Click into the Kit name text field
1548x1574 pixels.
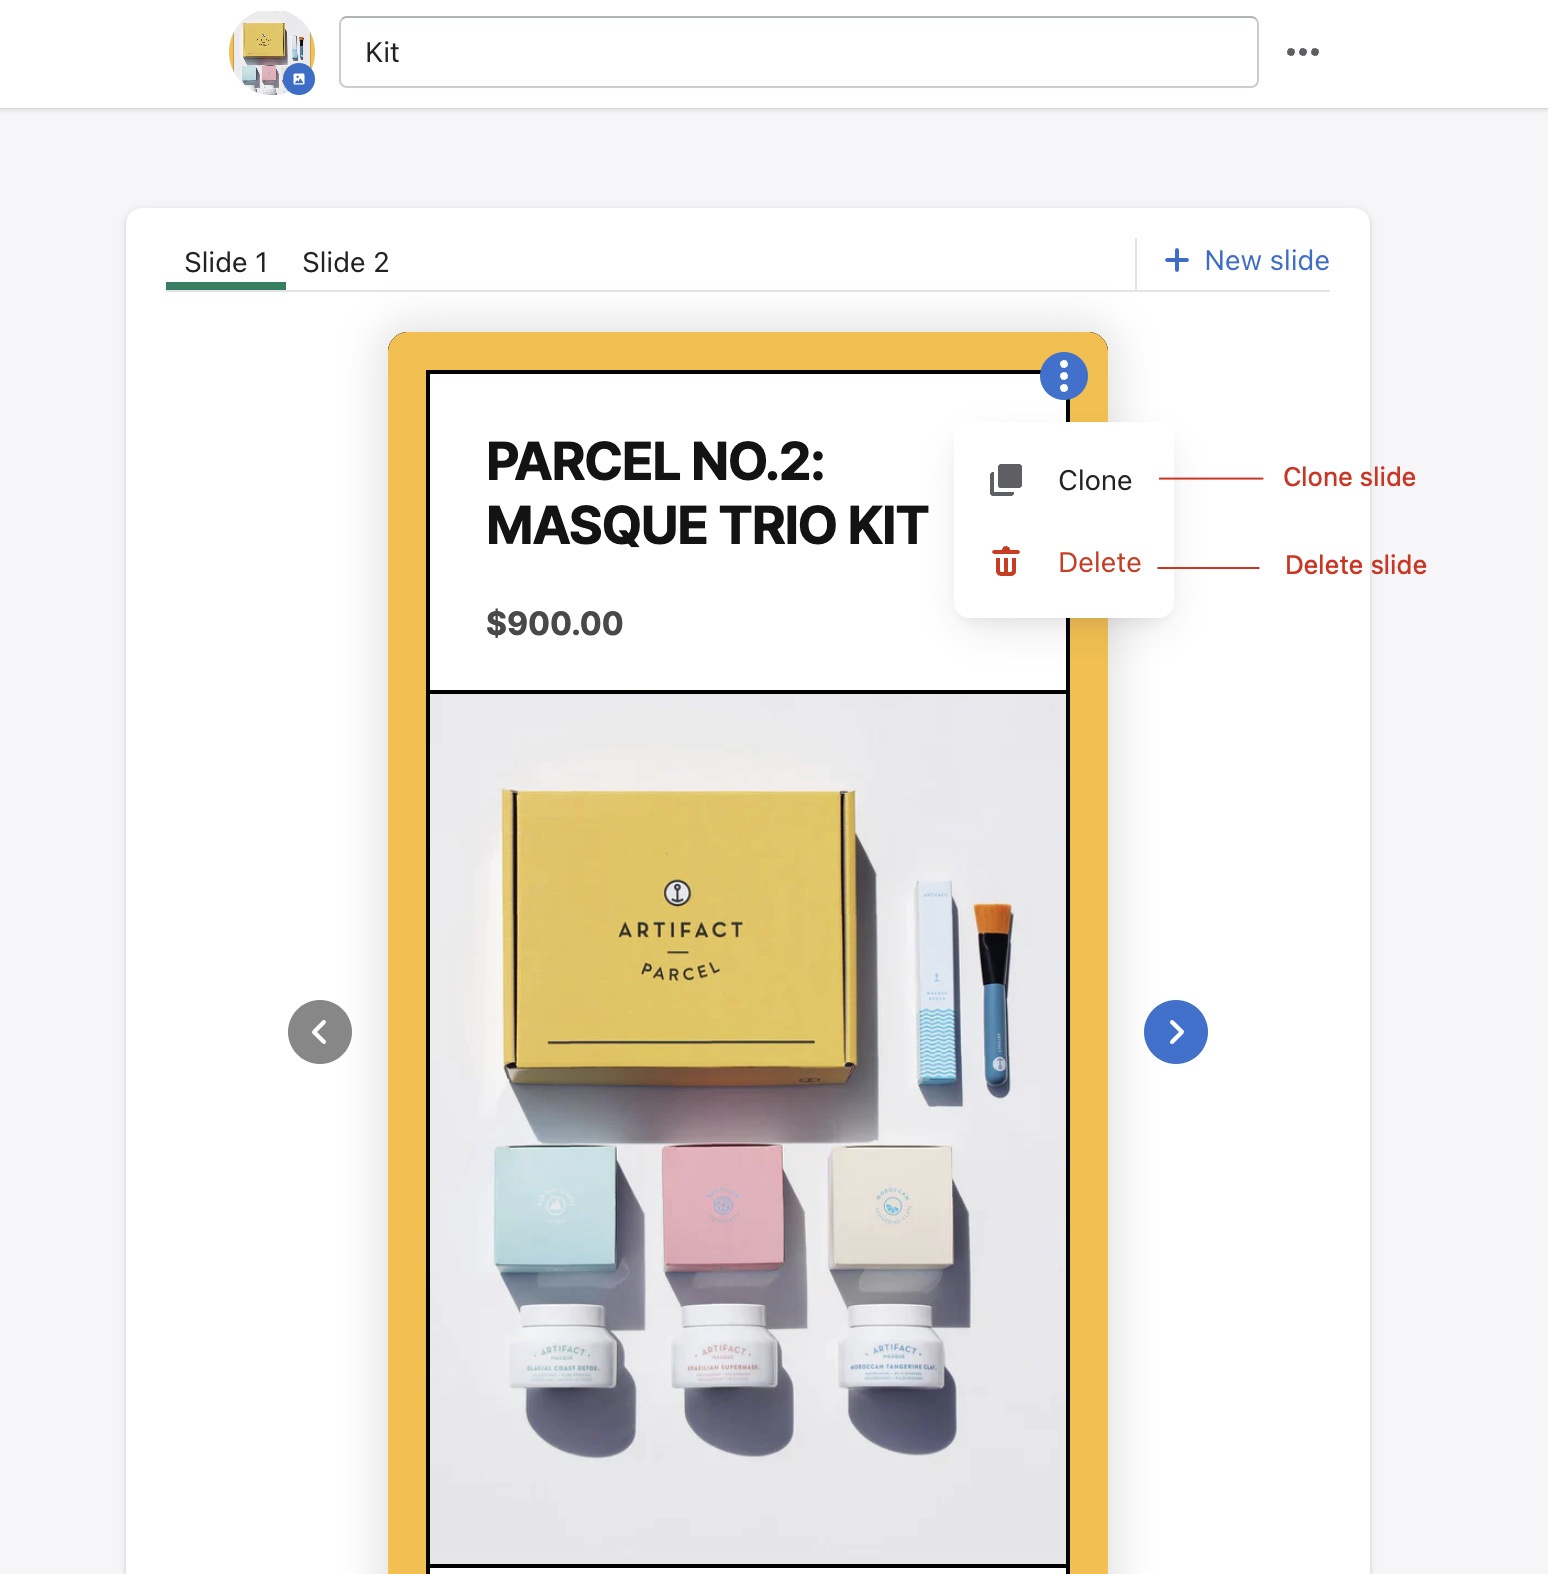(798, 52)
